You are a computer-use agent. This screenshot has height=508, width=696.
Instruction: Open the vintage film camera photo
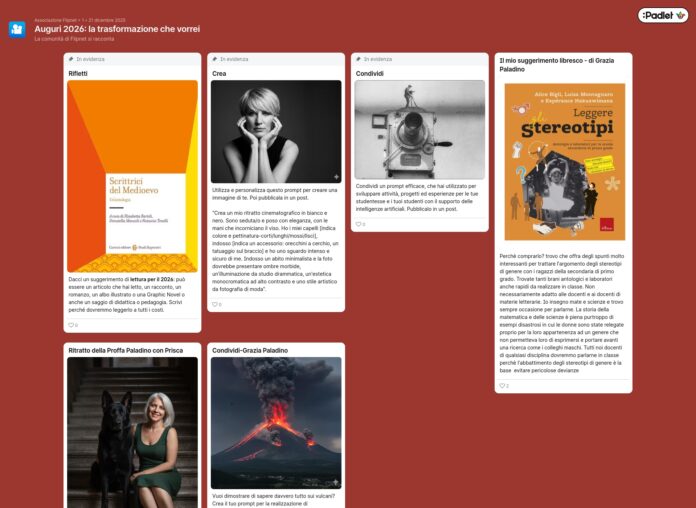click(x=419, y=129)
